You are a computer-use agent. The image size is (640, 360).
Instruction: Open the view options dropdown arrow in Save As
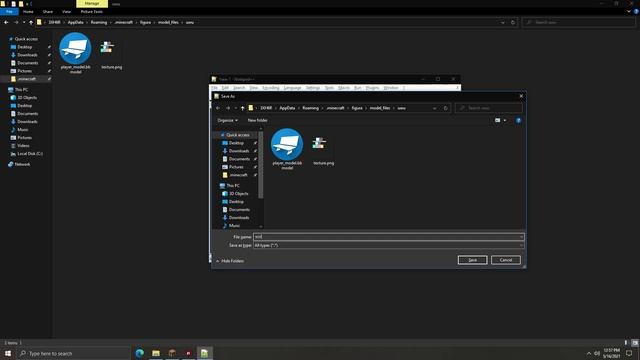(x=505, y=120)
